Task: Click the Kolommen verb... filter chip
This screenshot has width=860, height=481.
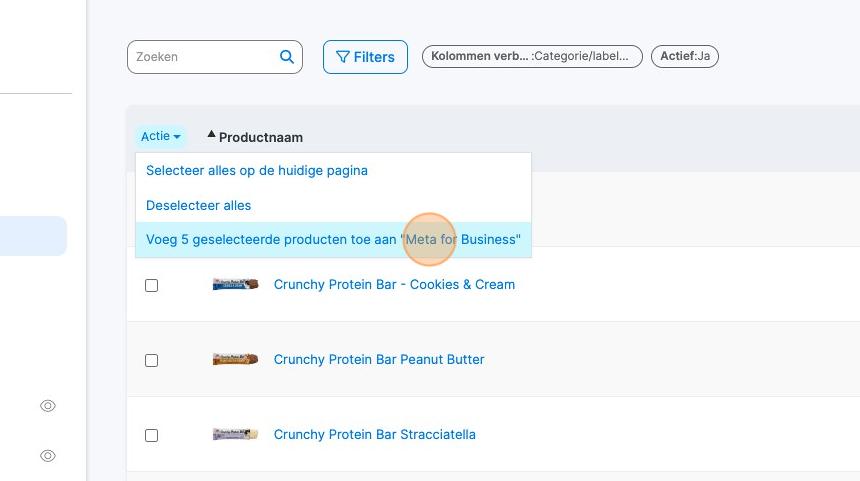Action: pos(532,57)
